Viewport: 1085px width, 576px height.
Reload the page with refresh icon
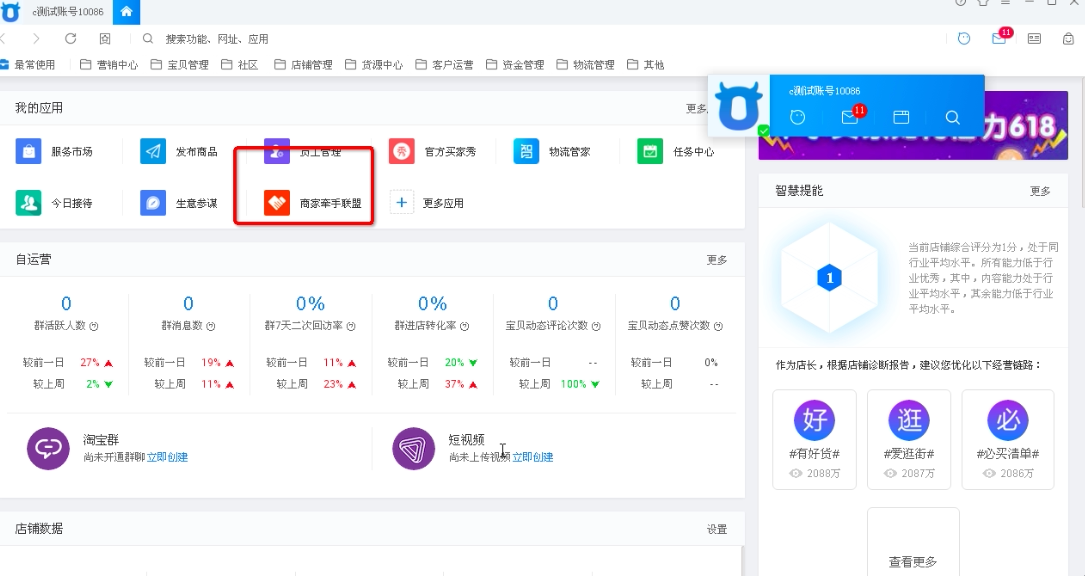point(71,39)
